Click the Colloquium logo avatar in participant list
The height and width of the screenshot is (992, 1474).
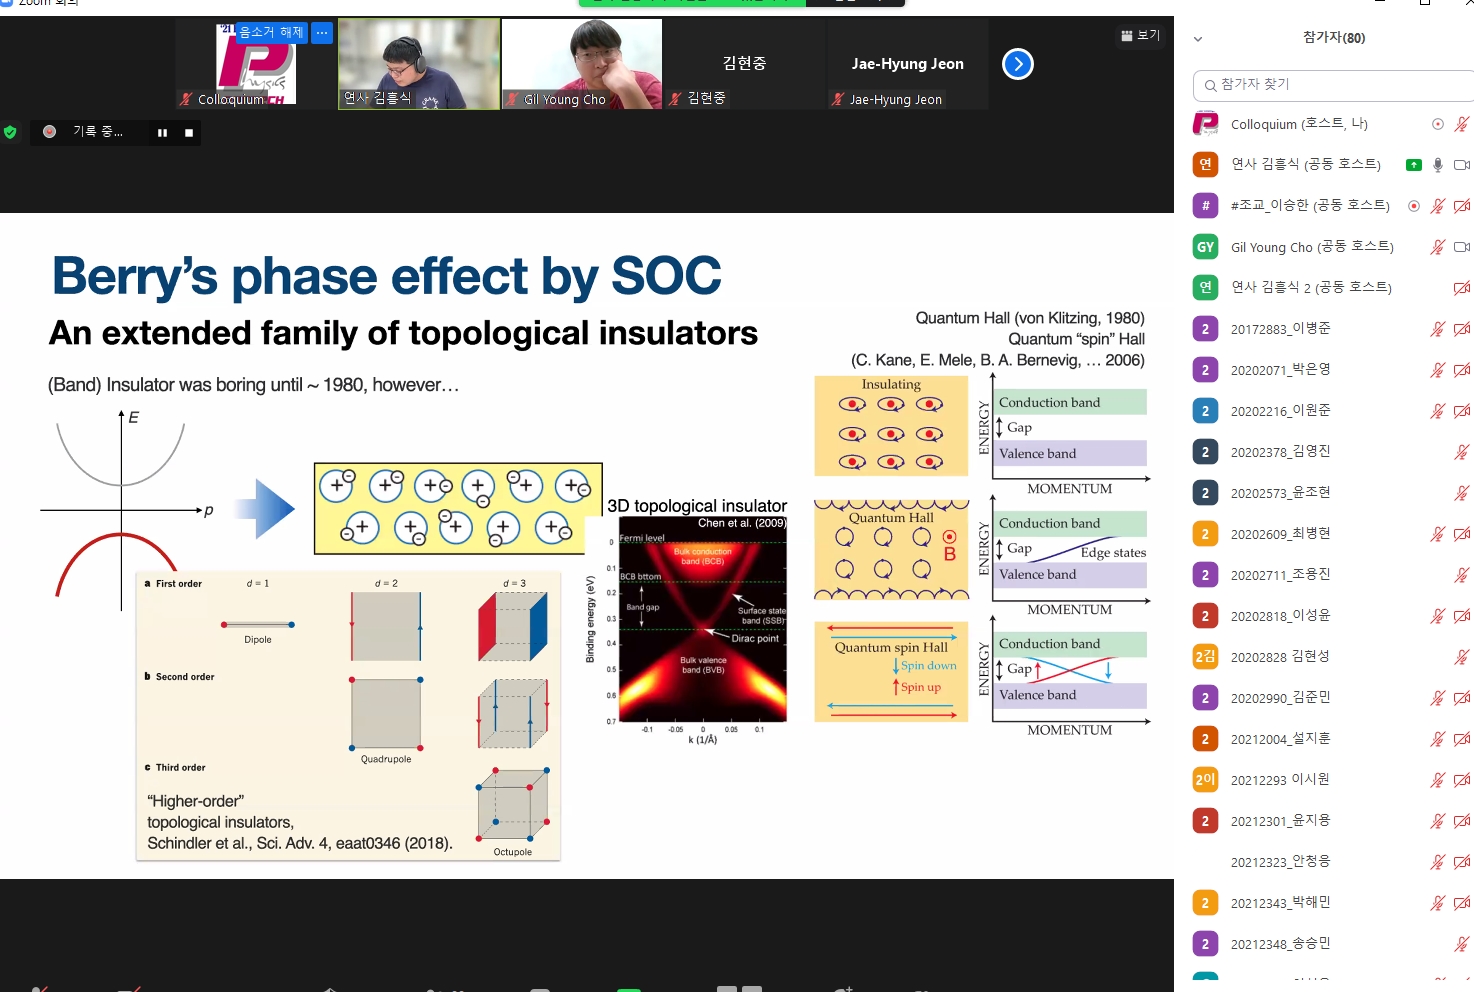coord(1206,124)
